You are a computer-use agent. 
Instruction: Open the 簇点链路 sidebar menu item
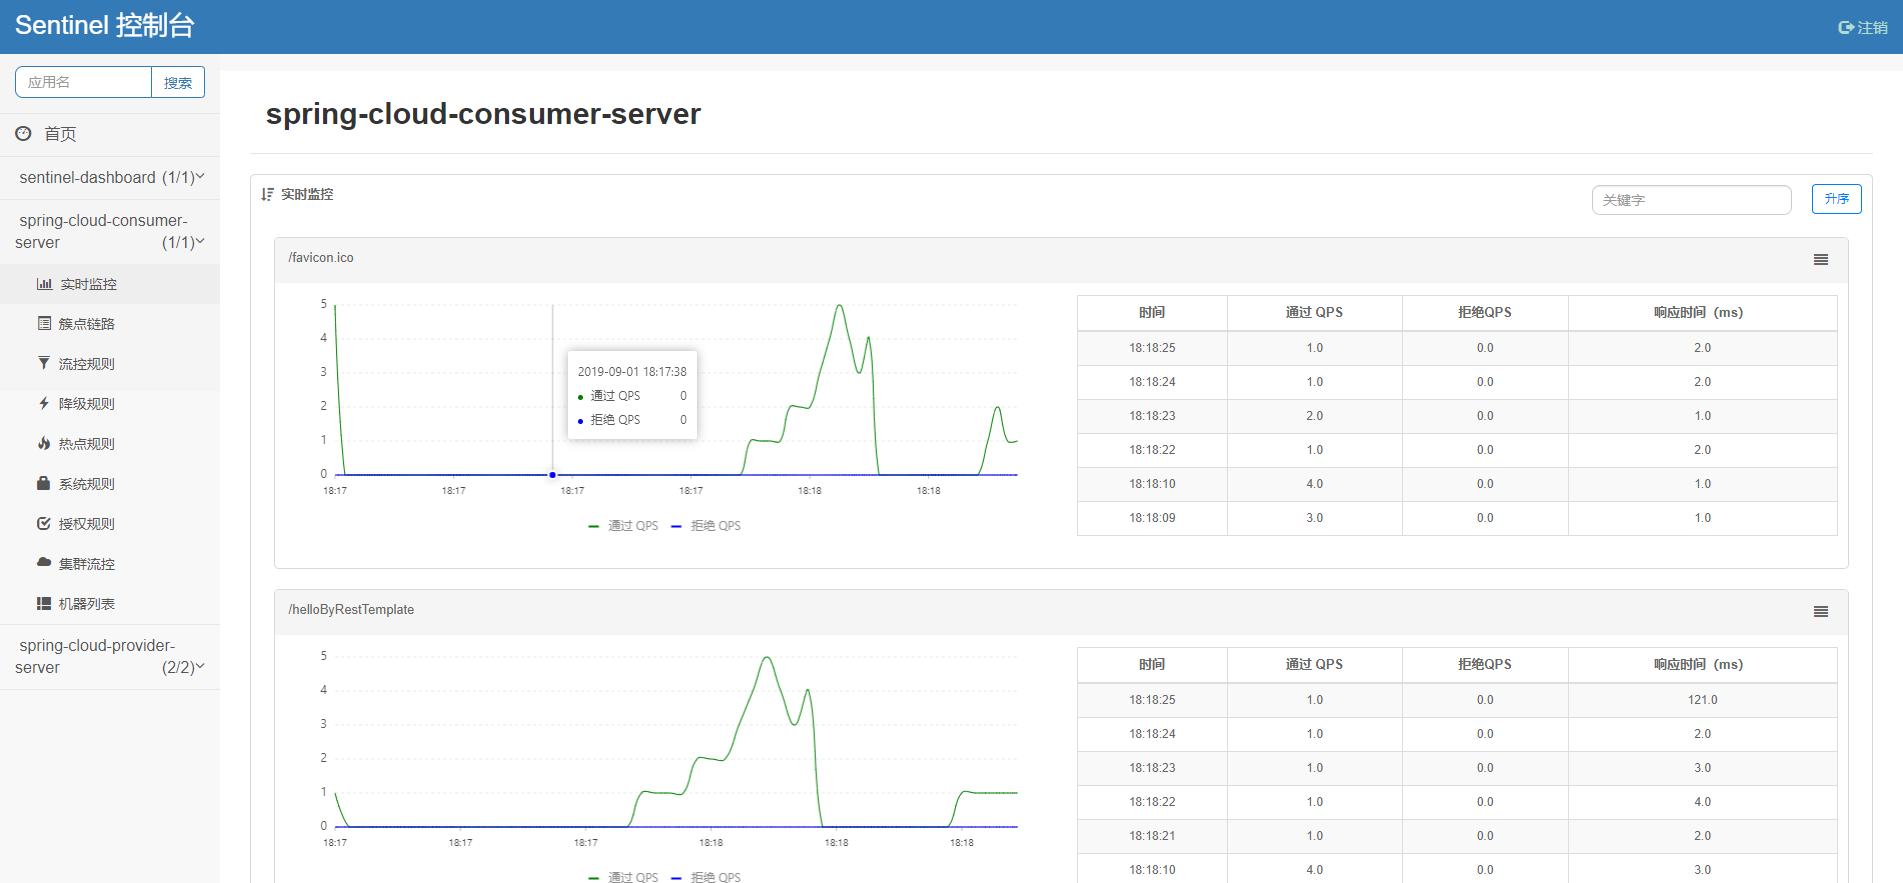[x=110, y=324]
